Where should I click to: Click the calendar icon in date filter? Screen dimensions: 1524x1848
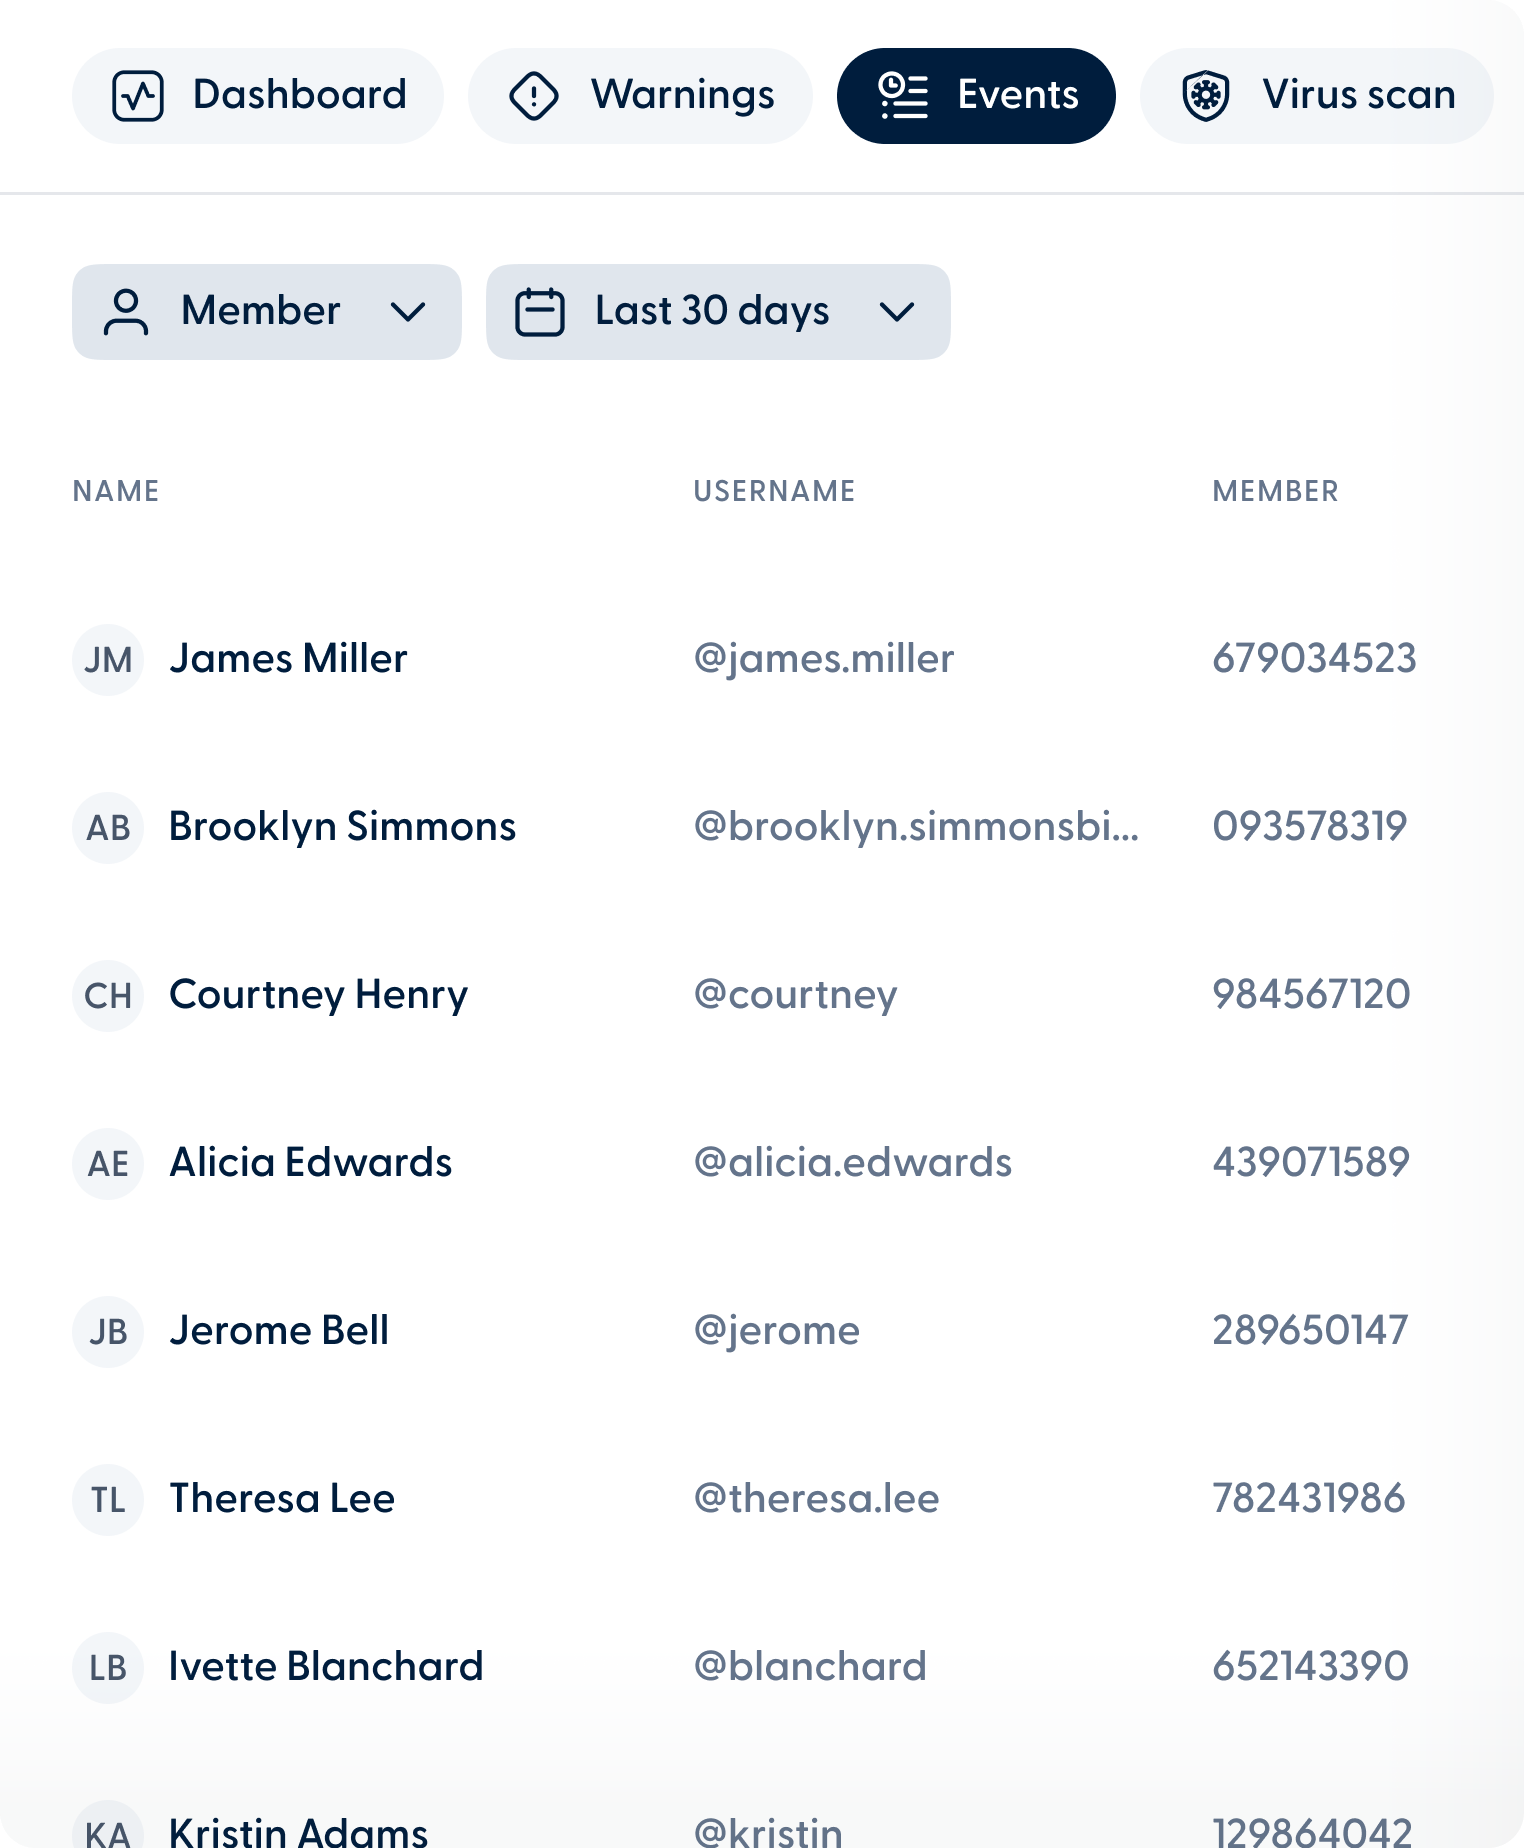(x=540, y=312)
